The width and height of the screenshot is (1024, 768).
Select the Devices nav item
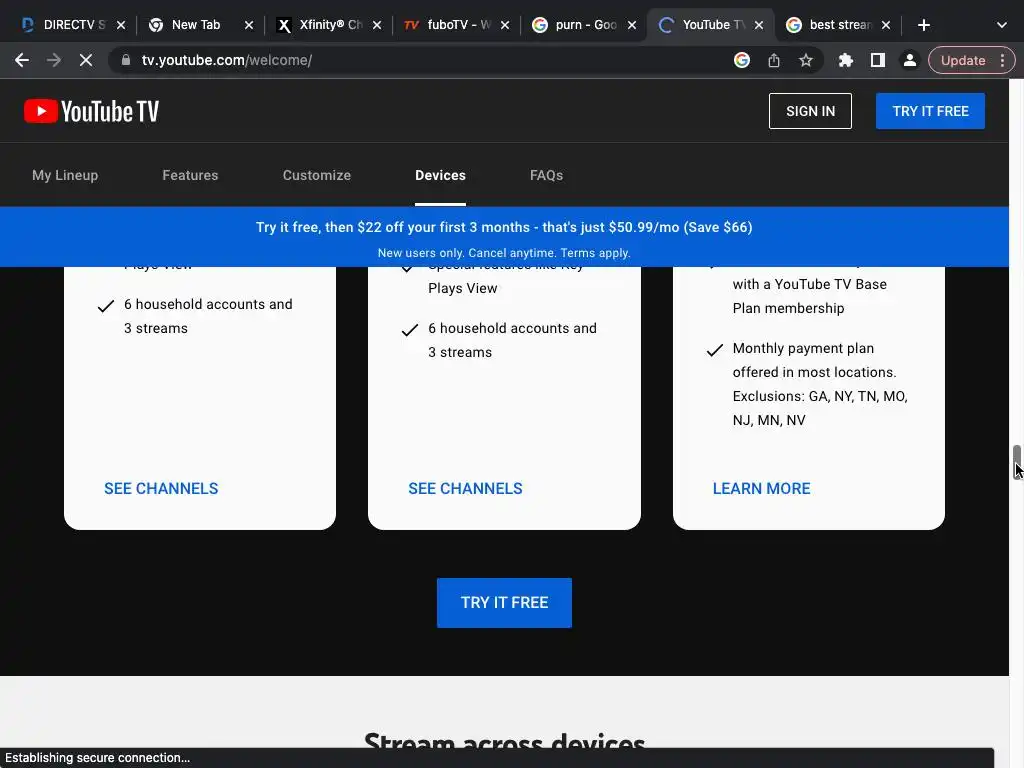click(x=440, y=175)
